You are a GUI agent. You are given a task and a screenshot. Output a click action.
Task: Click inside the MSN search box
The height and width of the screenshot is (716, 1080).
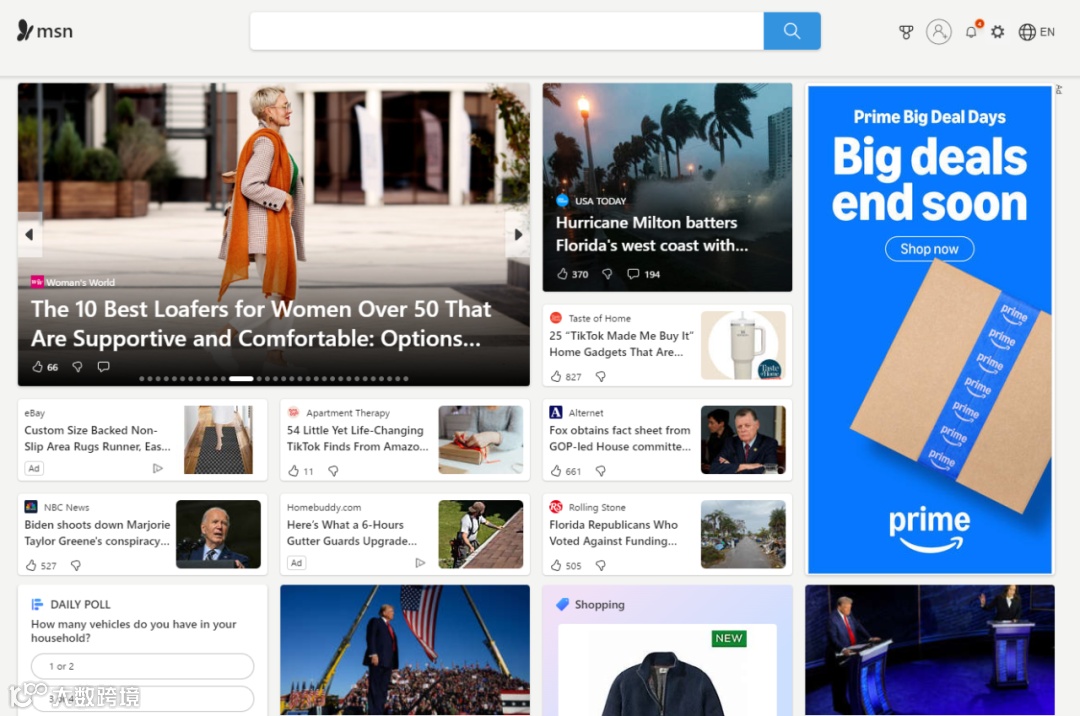point(506,31)
